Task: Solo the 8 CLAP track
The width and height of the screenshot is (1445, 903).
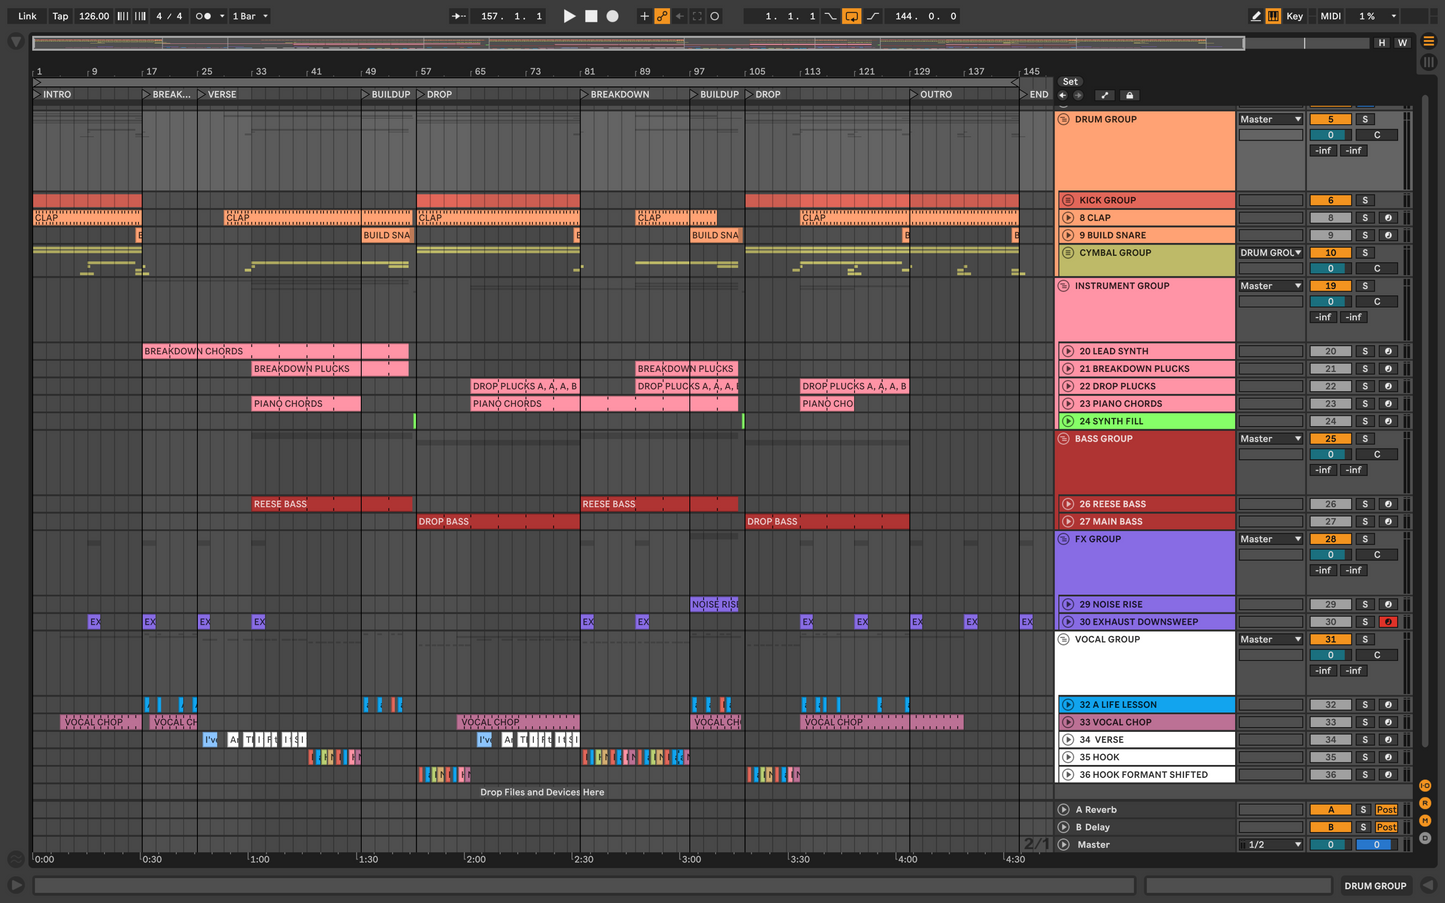Action: coord(1364,218)
